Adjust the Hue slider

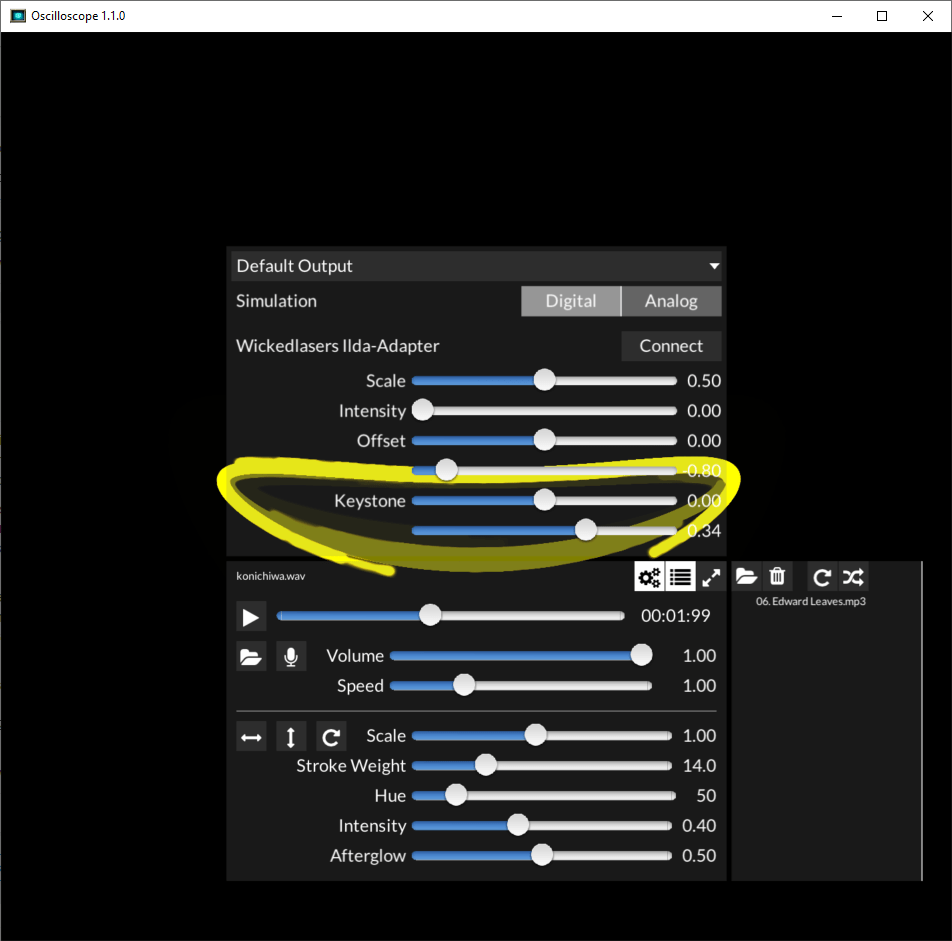tap(543, 795)
